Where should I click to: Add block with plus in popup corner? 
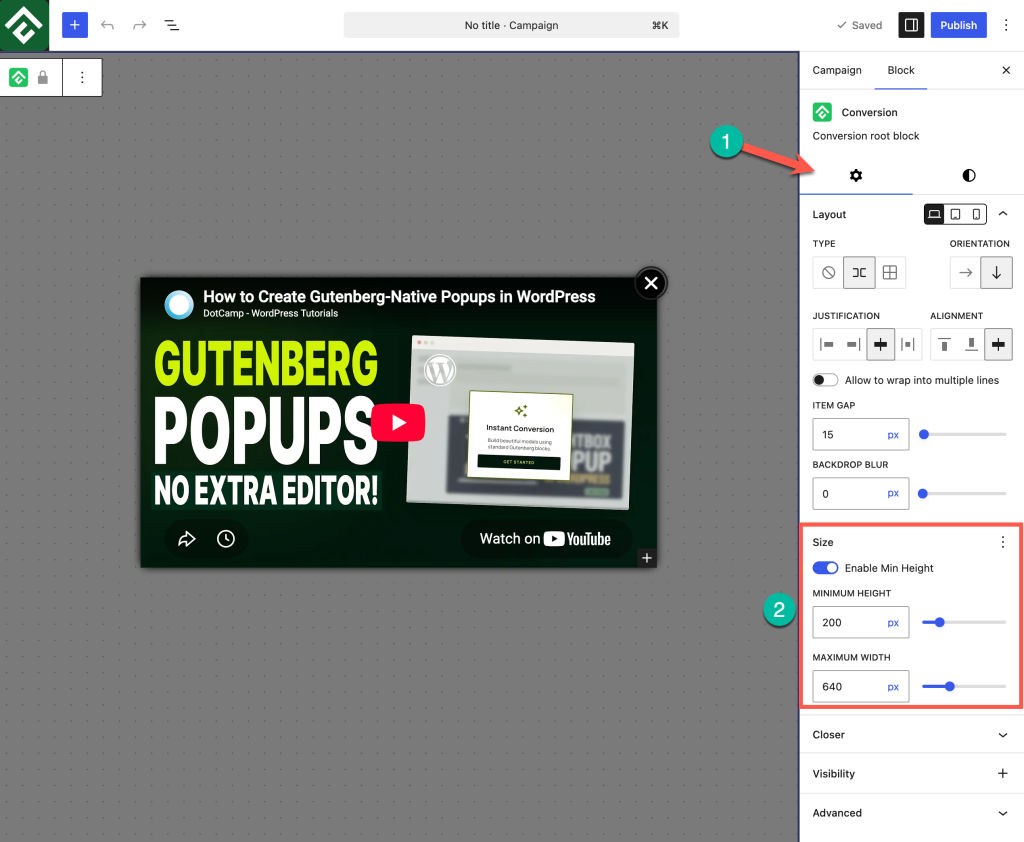(x=647, y=558)
